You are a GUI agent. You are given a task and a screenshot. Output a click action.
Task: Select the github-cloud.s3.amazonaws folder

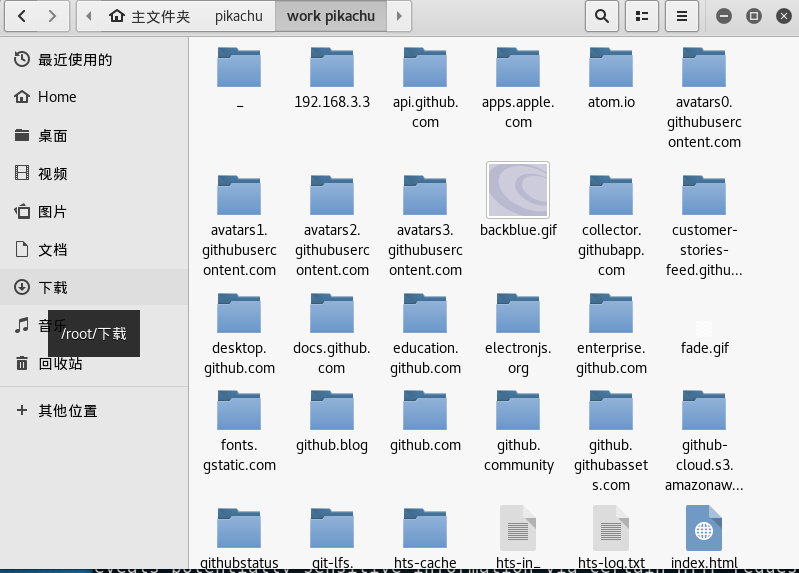point(704,441)
